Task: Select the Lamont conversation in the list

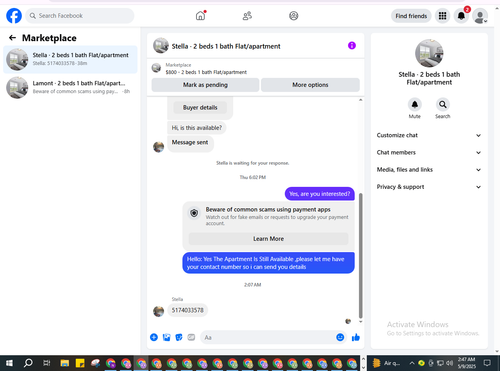Action: tap(70, 87)
